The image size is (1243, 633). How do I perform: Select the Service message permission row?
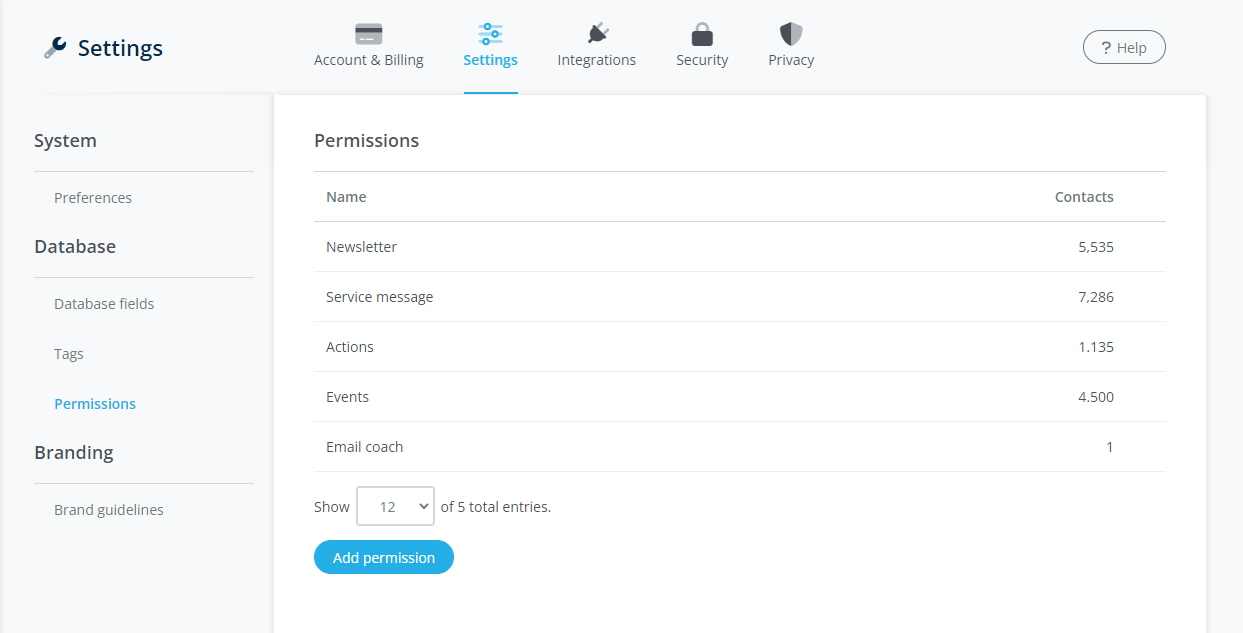click(x=380, y=297)
